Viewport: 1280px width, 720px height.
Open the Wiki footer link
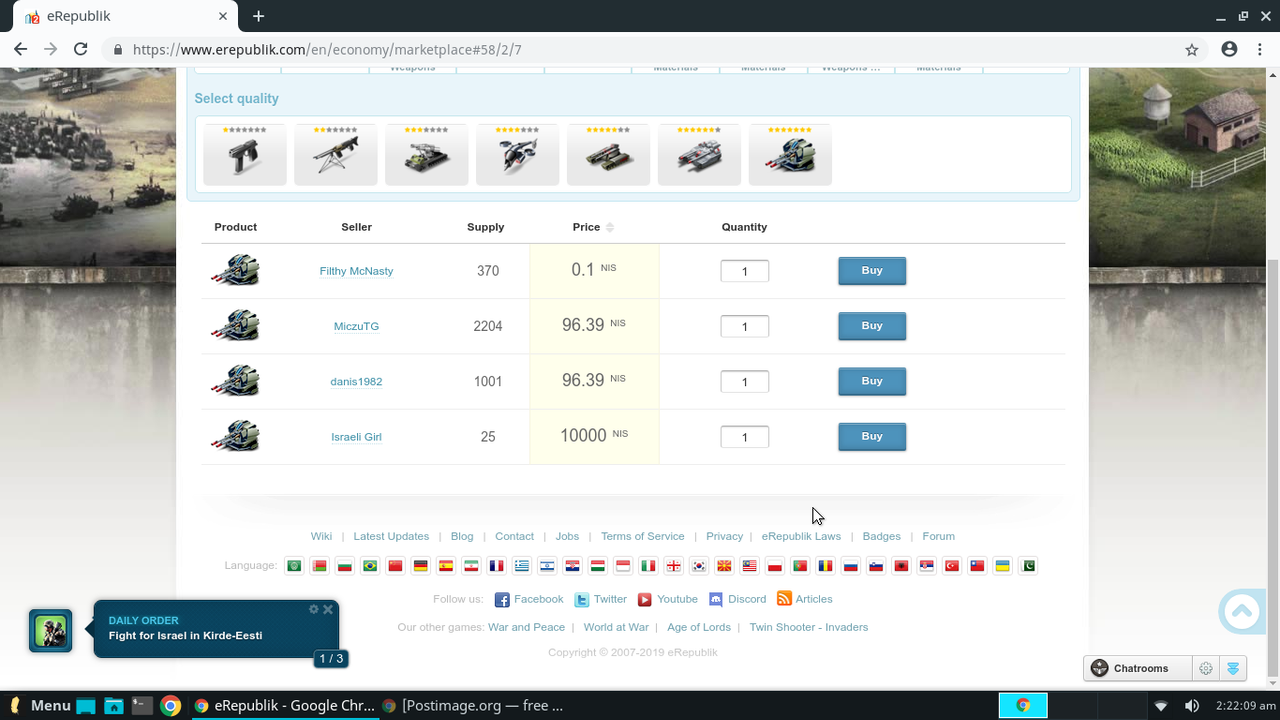click(321, 536)
